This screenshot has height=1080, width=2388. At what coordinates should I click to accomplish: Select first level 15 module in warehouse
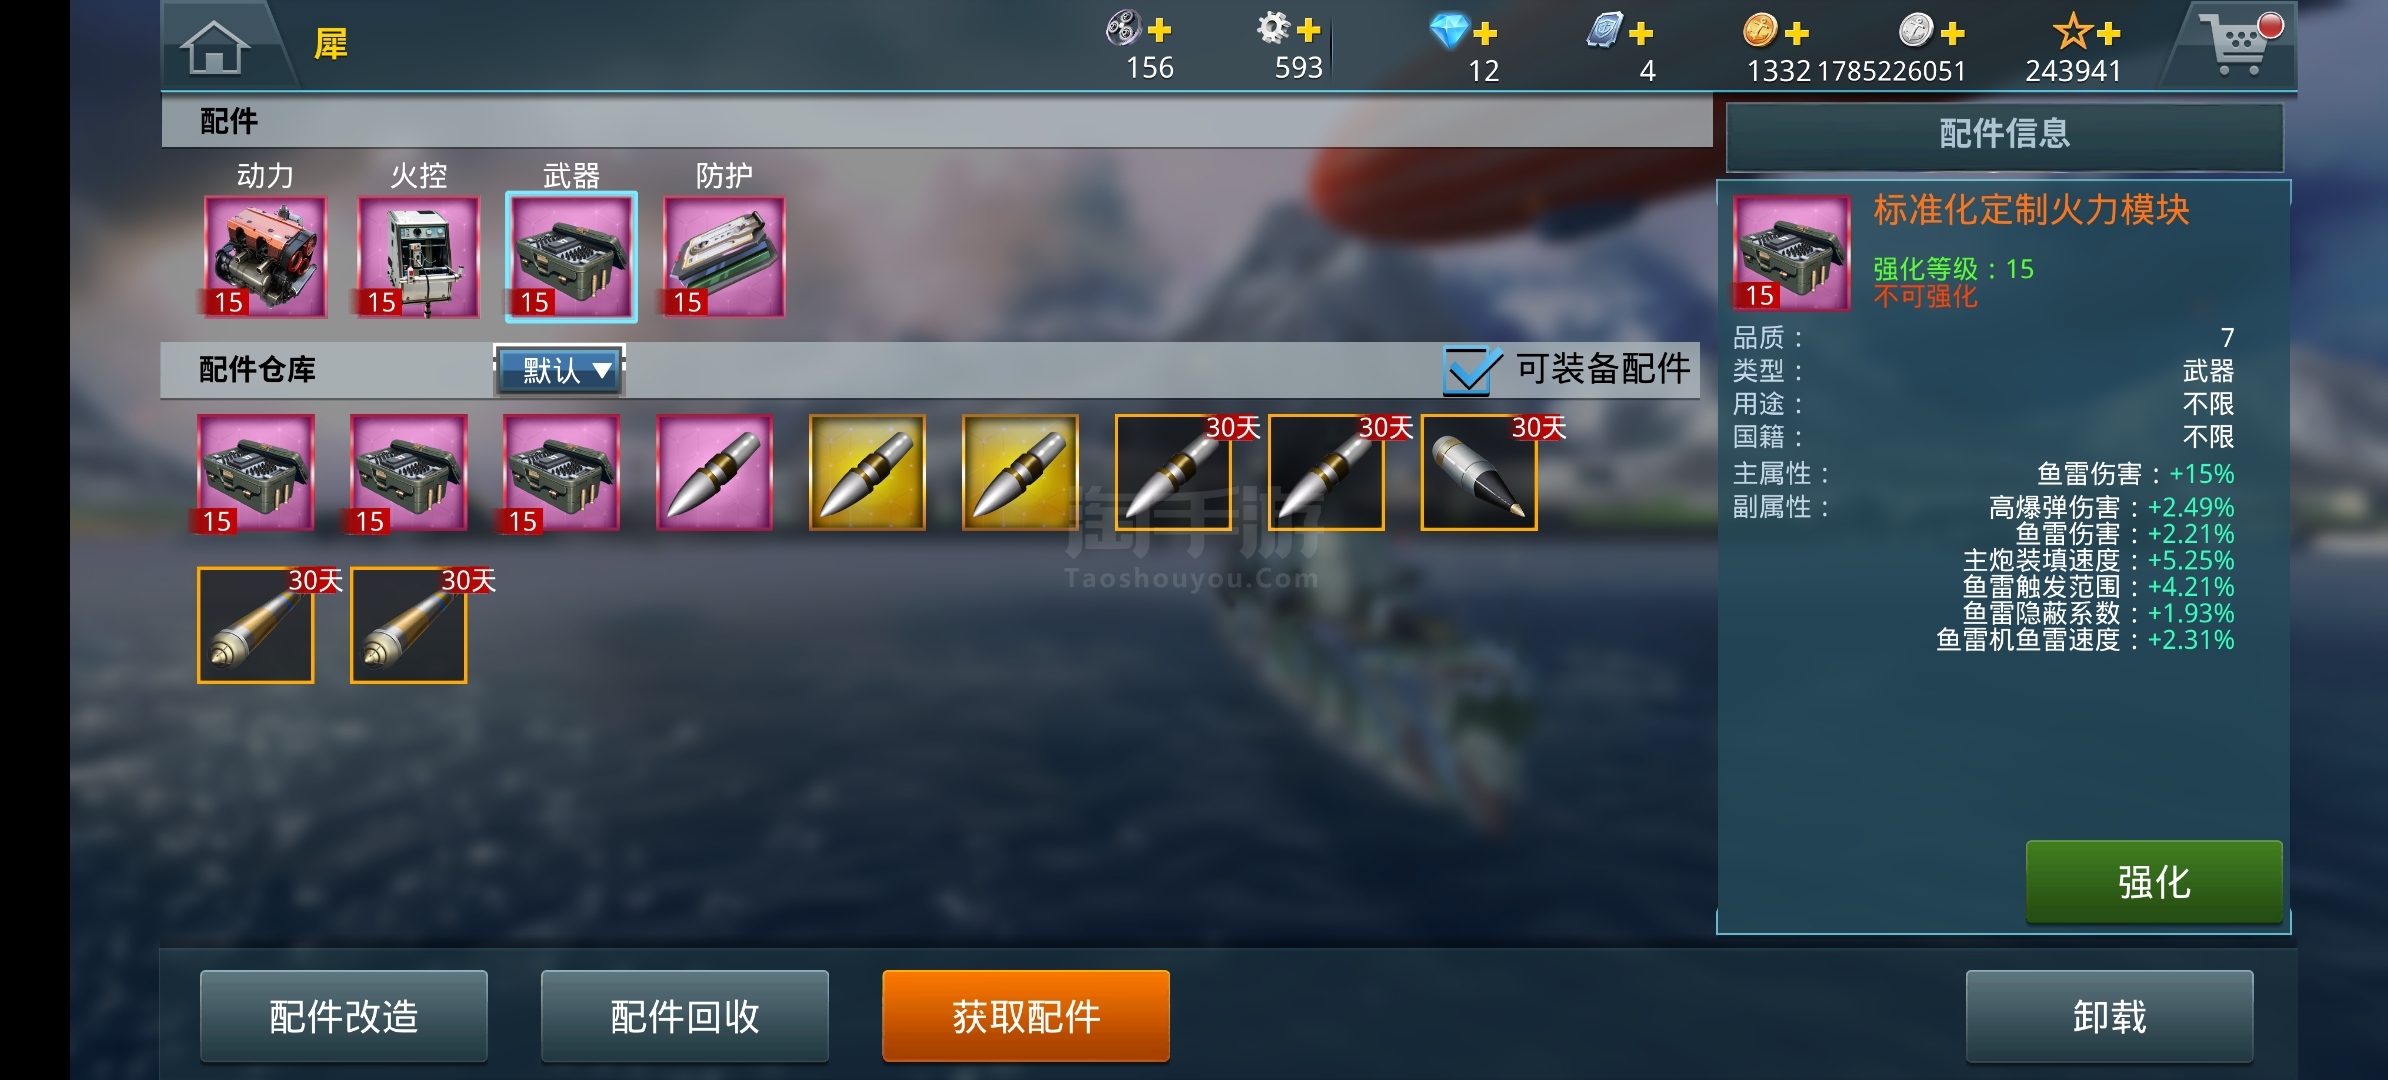255,472
